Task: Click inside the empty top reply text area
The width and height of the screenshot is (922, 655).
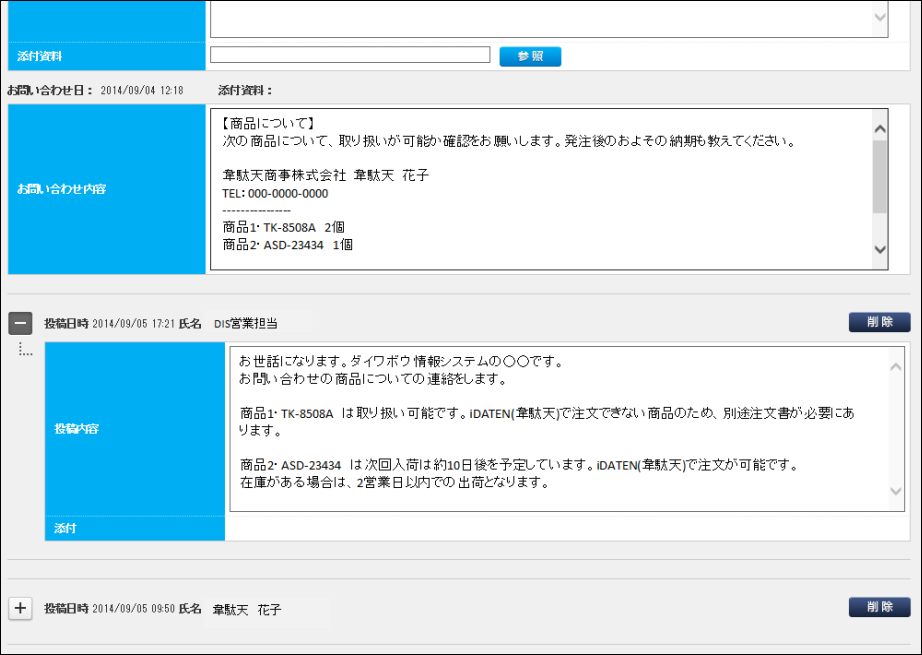Action: coord(540,18)
